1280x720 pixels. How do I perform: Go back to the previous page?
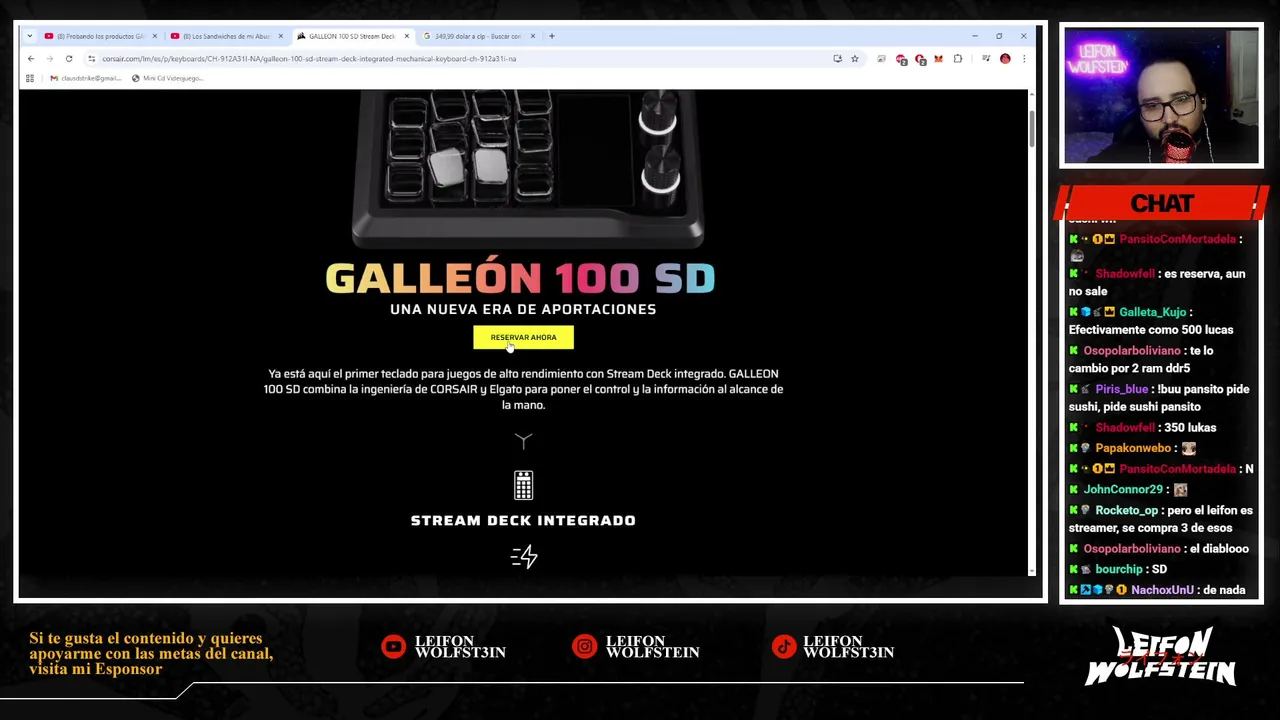tap(31, 59)
